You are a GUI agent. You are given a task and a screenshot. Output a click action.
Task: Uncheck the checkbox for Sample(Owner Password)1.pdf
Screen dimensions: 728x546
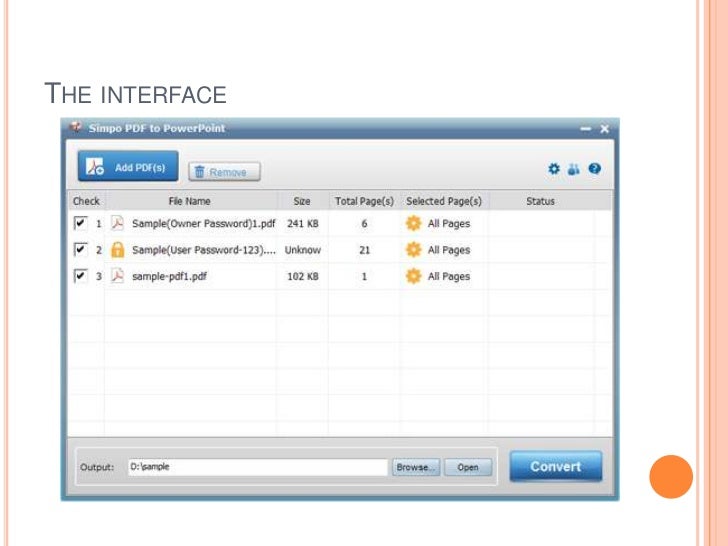pyautogui.click(x=80, y=223)
